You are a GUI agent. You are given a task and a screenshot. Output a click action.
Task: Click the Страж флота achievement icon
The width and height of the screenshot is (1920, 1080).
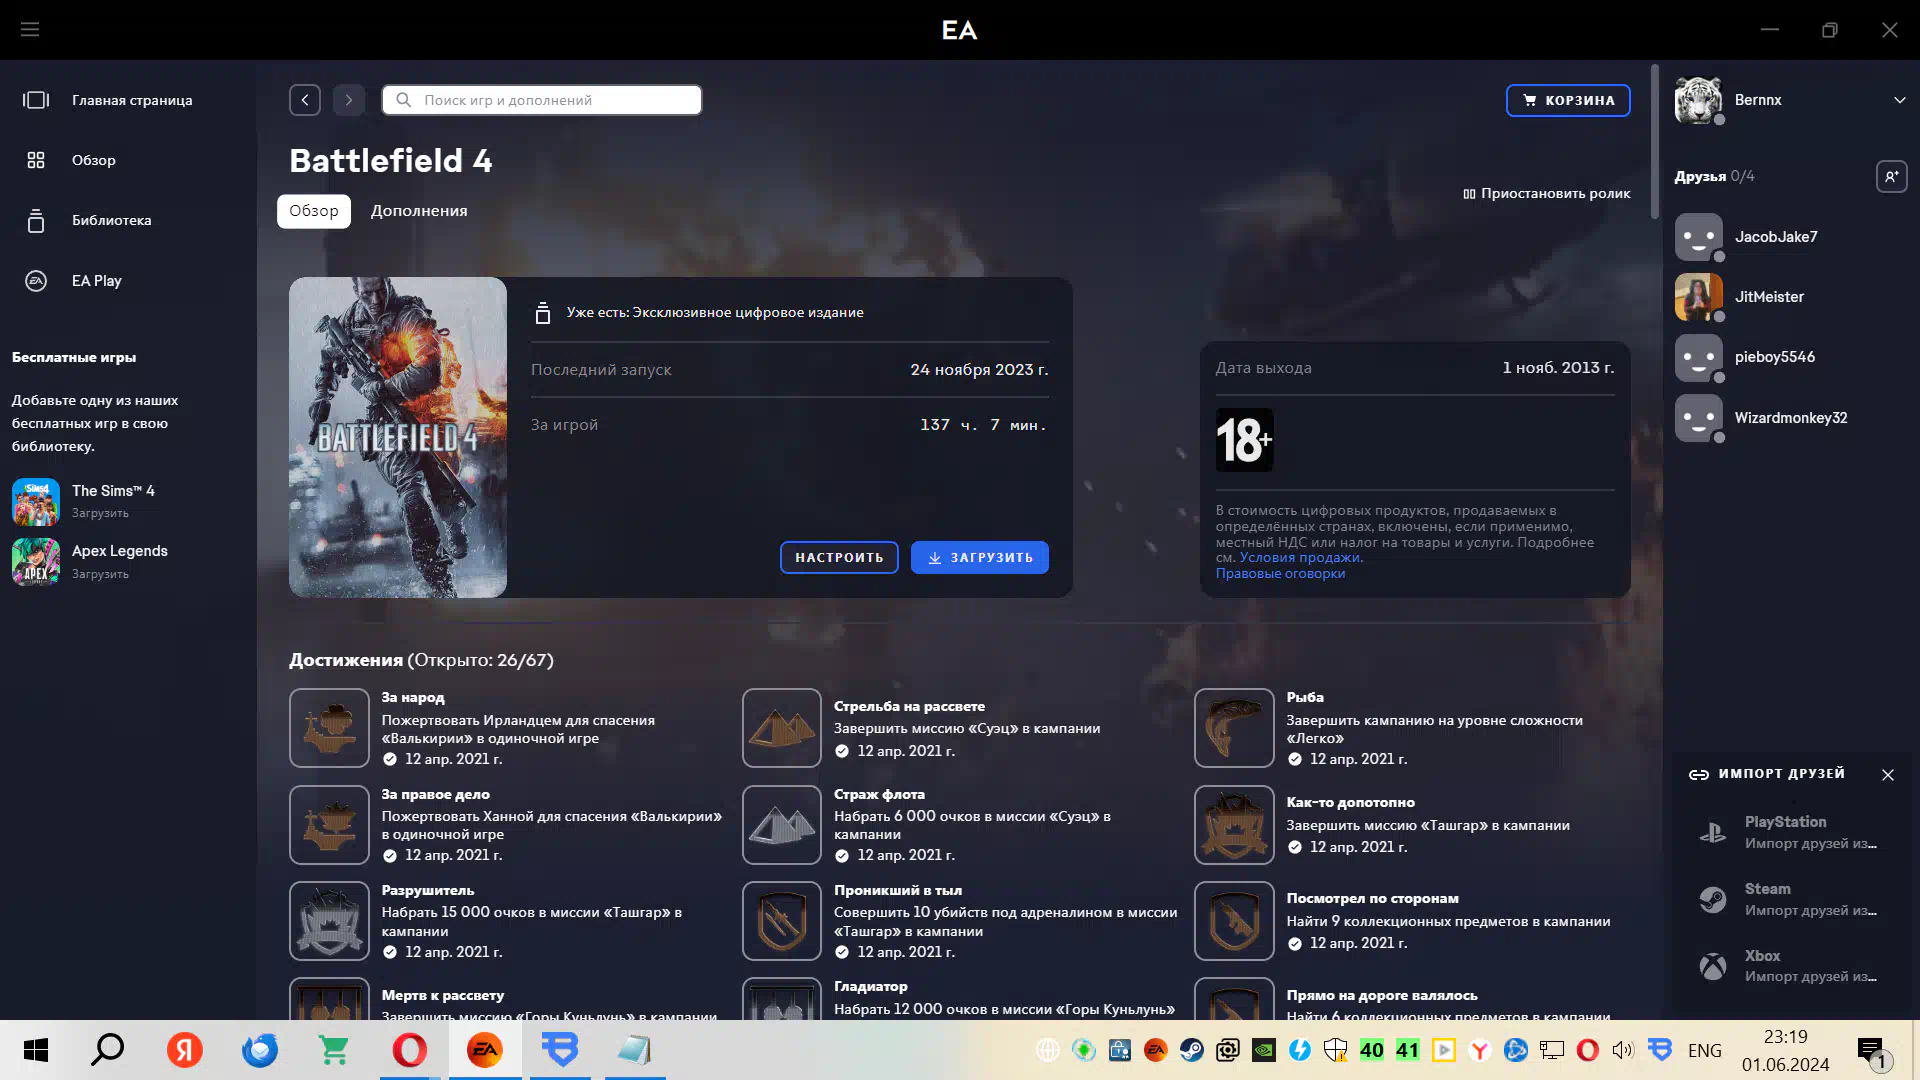(x=782, y=824)
